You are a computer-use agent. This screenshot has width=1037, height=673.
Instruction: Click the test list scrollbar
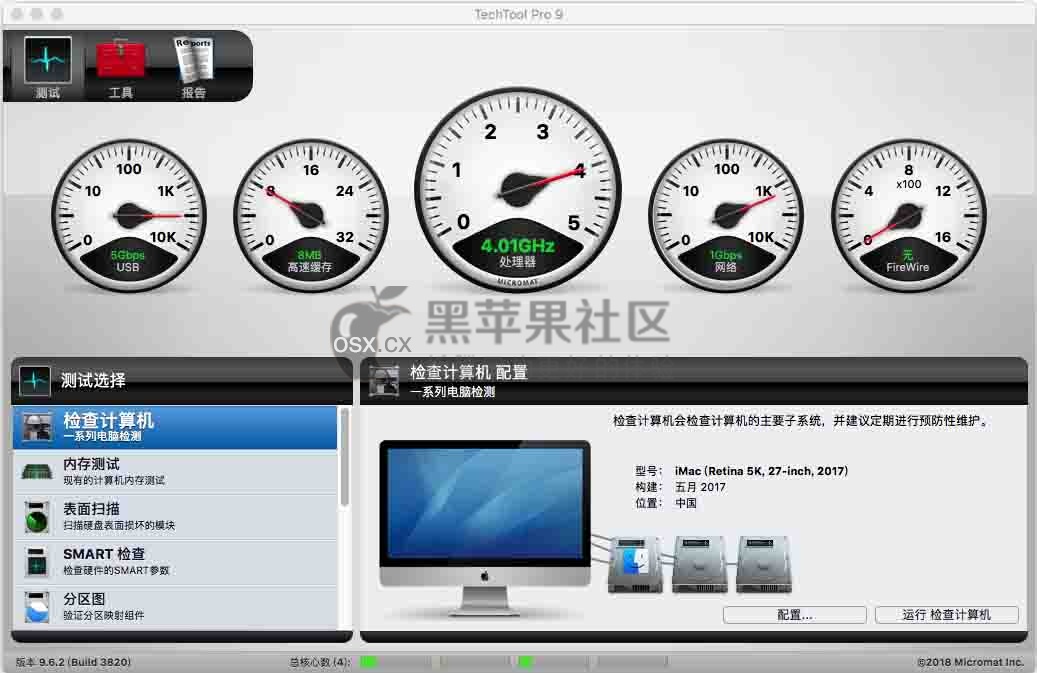click(x=345, y=457)
